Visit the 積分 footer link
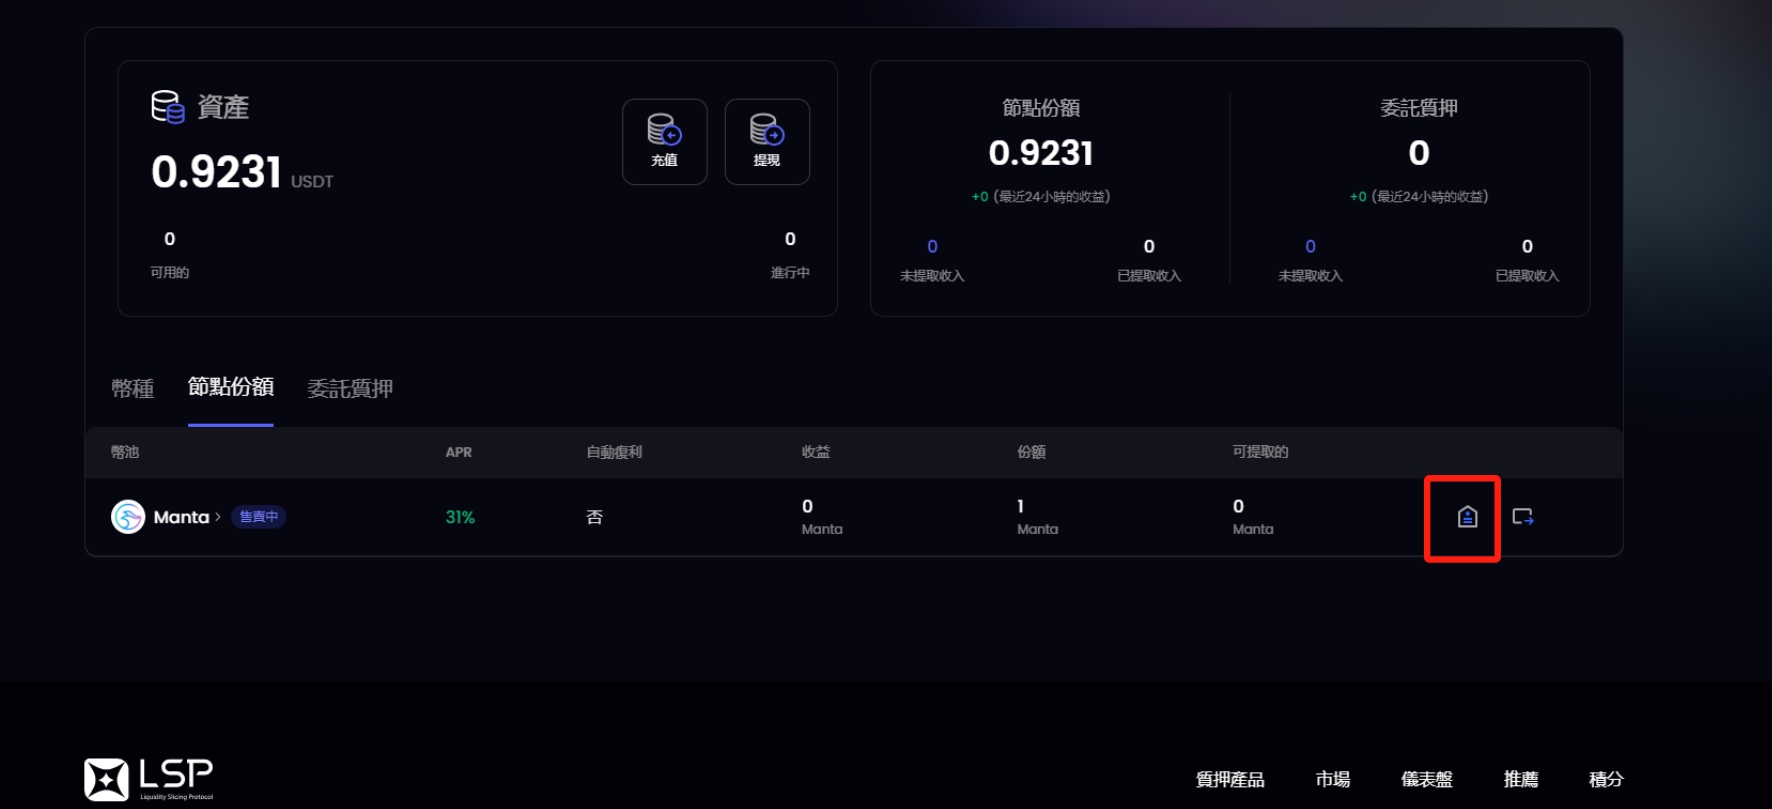 tap(1606, 779)
